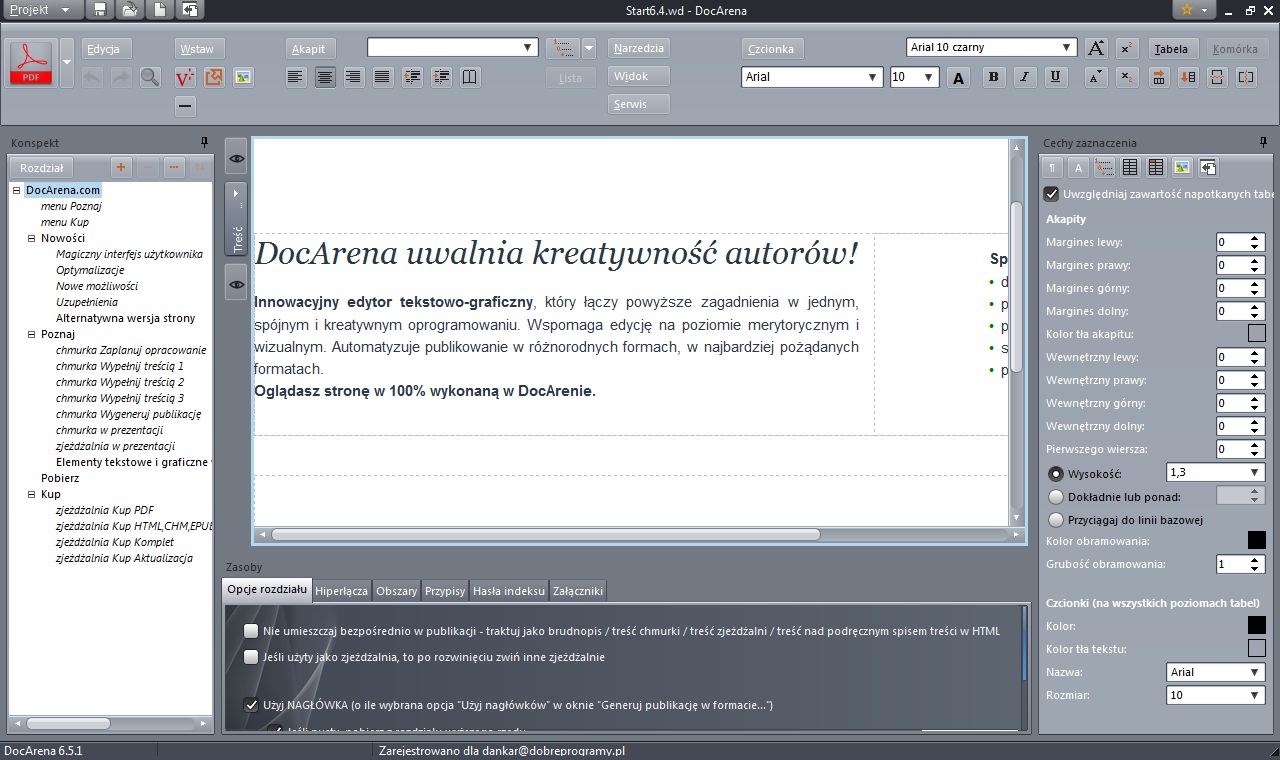Click the orange arrow-in-box icon under Wstaw

213,77
